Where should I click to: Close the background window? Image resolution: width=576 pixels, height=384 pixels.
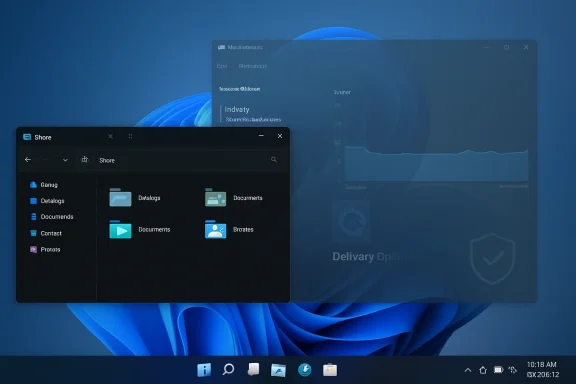(x=526, y=47)
